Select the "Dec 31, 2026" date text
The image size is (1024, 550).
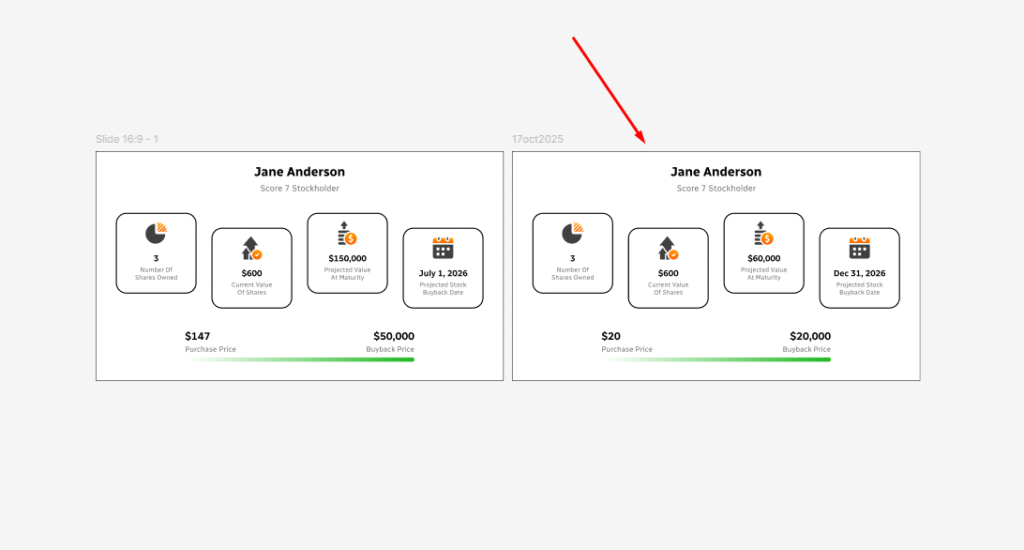859,273
